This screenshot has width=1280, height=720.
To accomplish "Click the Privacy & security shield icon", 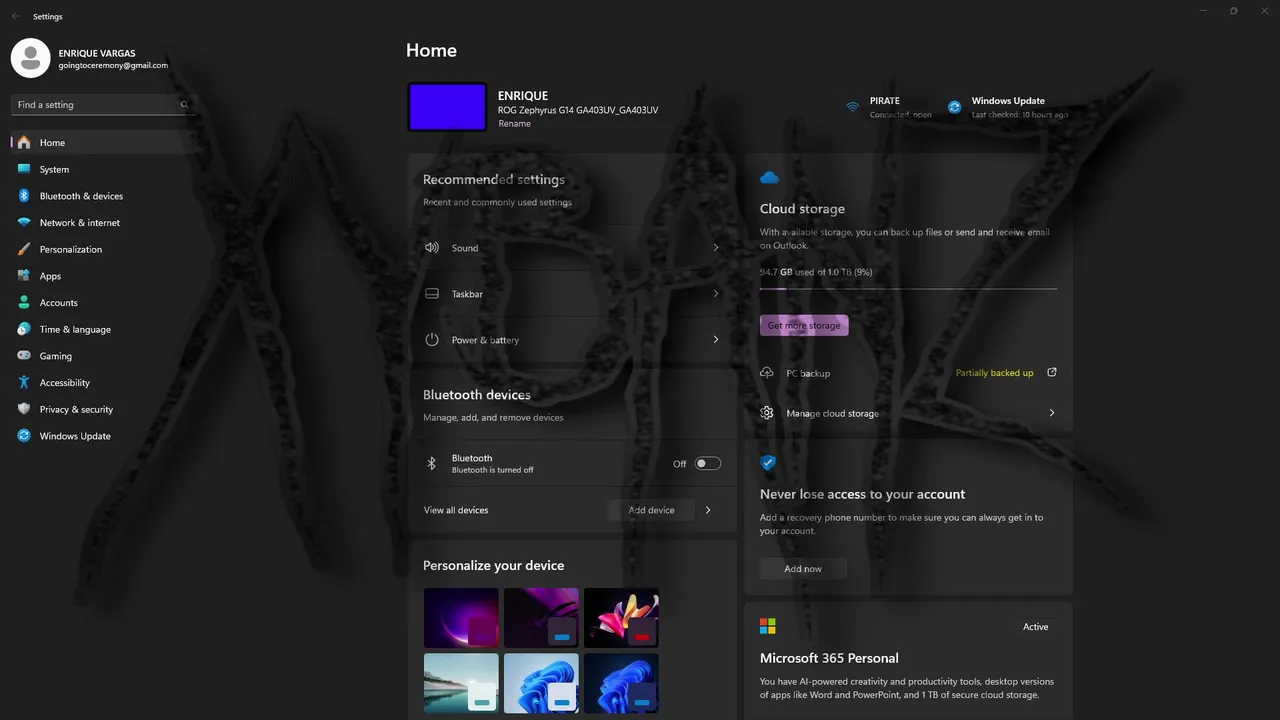I will [24, 409].
